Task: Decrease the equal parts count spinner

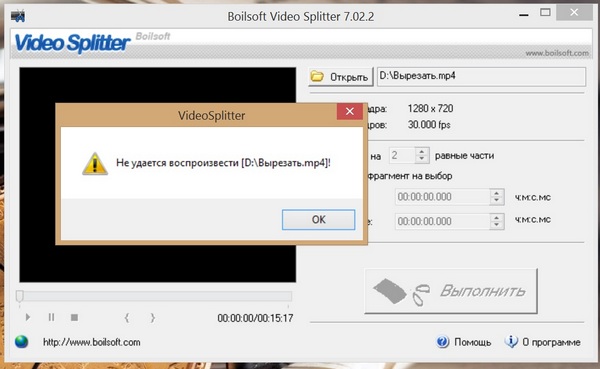Action: [422, 159]
